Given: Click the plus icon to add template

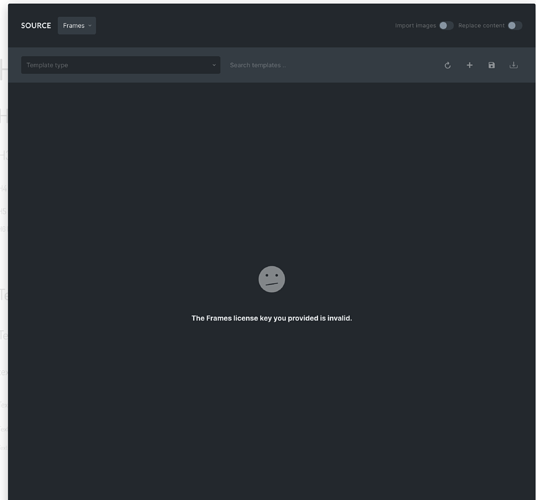Looking at the screenshot, I should 469,65.
